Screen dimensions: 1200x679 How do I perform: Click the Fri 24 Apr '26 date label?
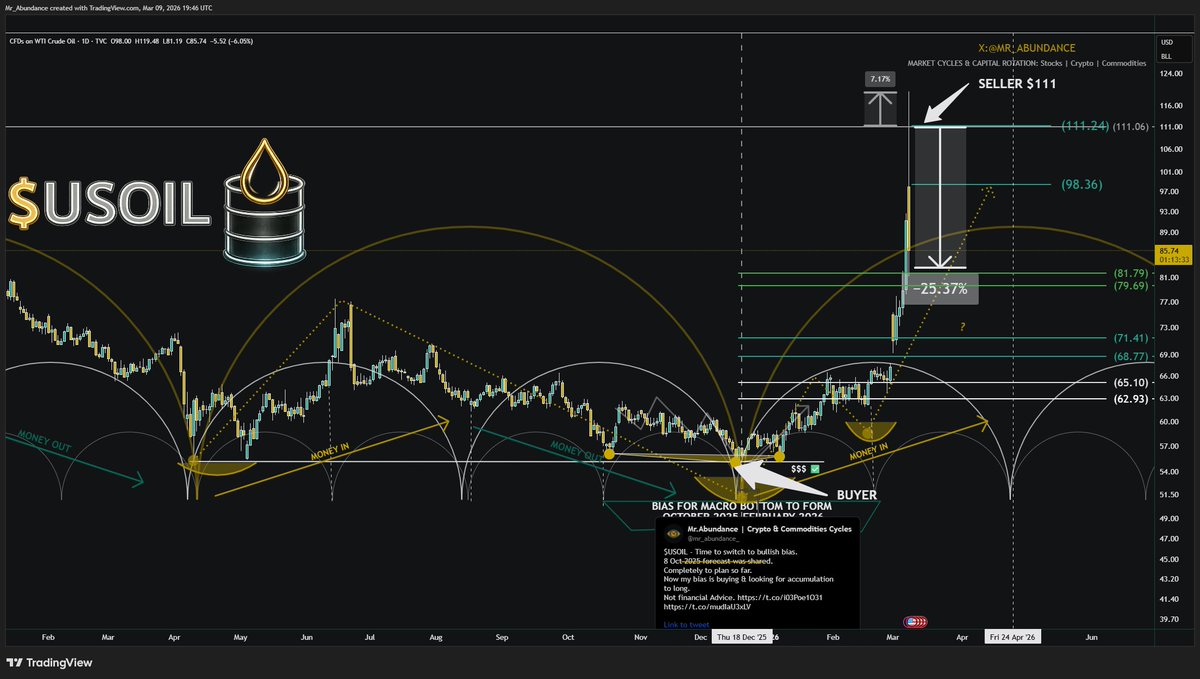[1015, 637]
